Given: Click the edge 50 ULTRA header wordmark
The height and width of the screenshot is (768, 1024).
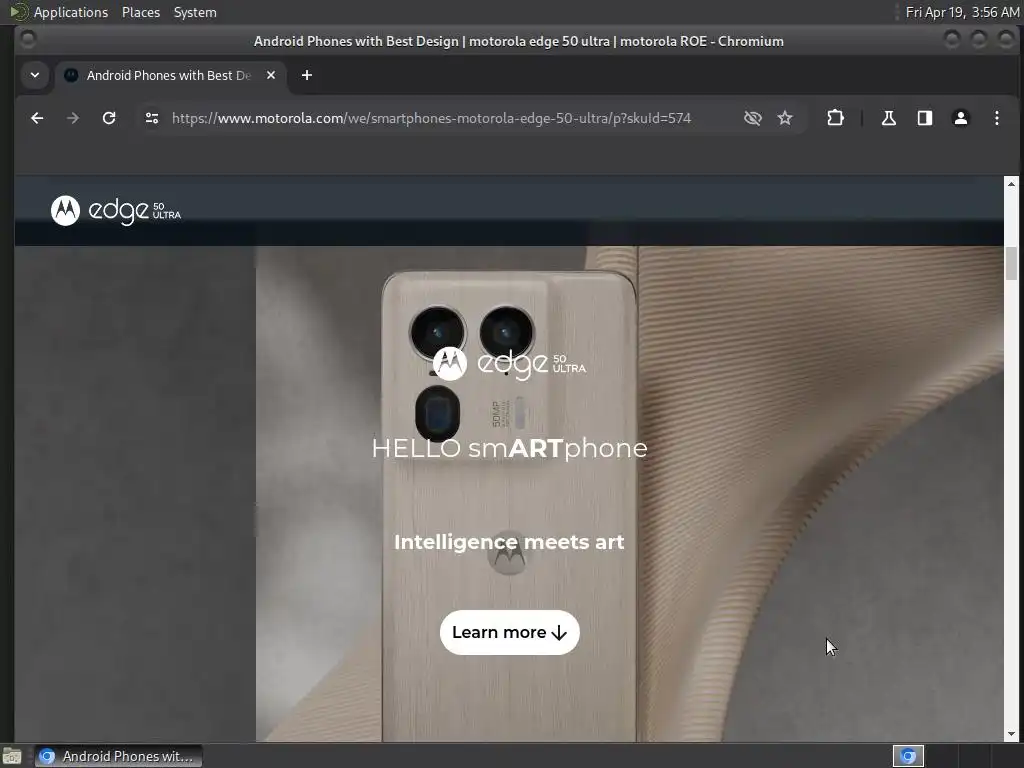Looking at the screenshot, I should point(135,211).
